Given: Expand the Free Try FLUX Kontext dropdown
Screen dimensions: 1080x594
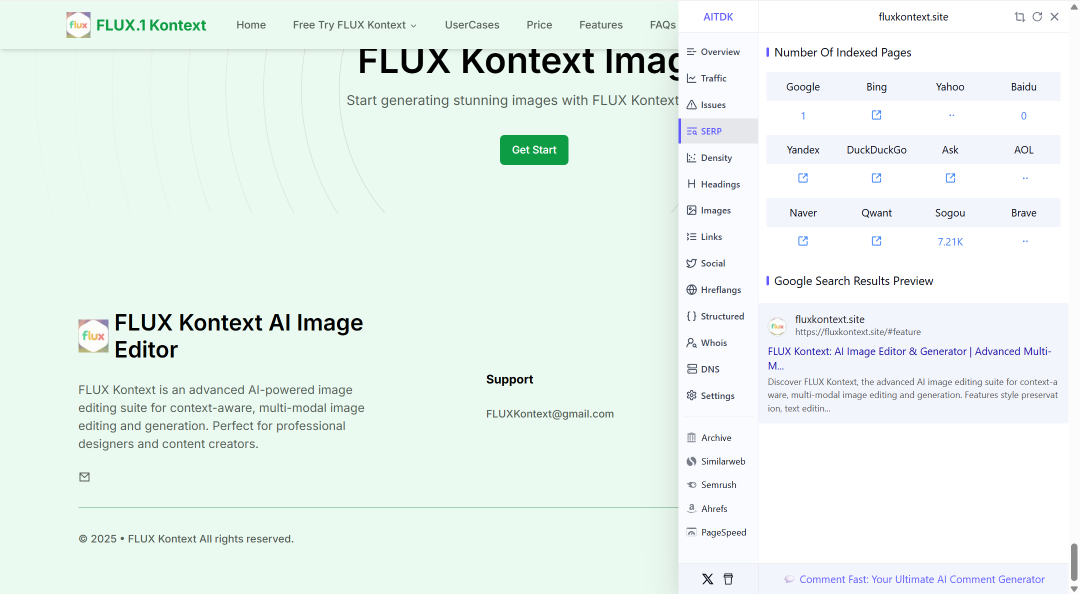Looking at the screenshot, I should pos(355,25).
